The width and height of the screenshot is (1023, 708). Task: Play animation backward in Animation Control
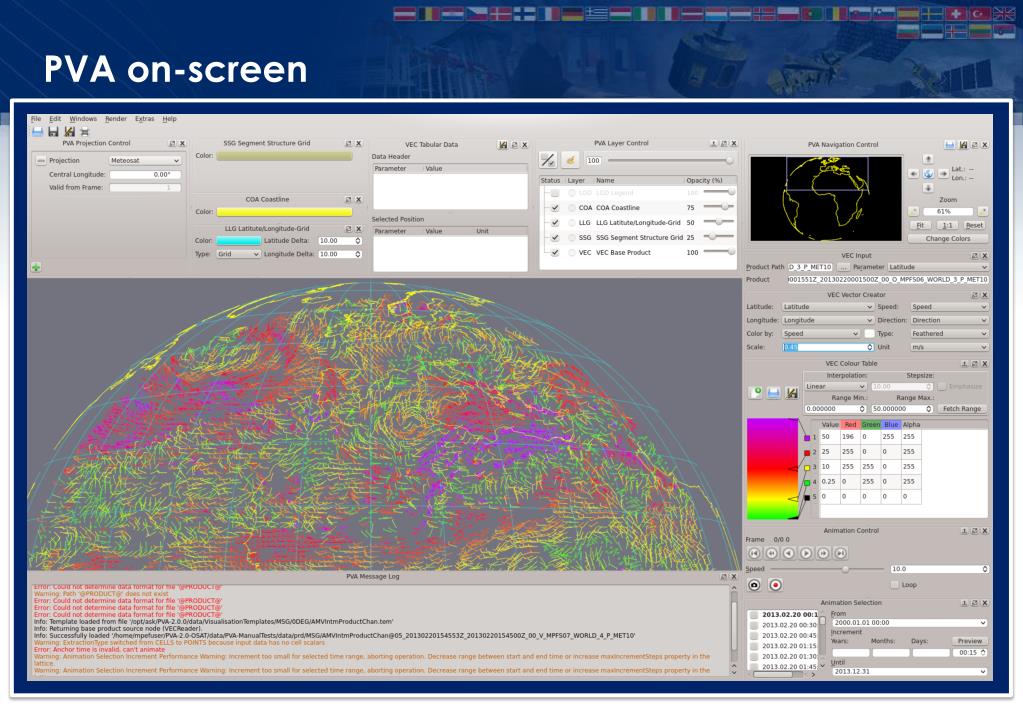click(x=789, y=553)
